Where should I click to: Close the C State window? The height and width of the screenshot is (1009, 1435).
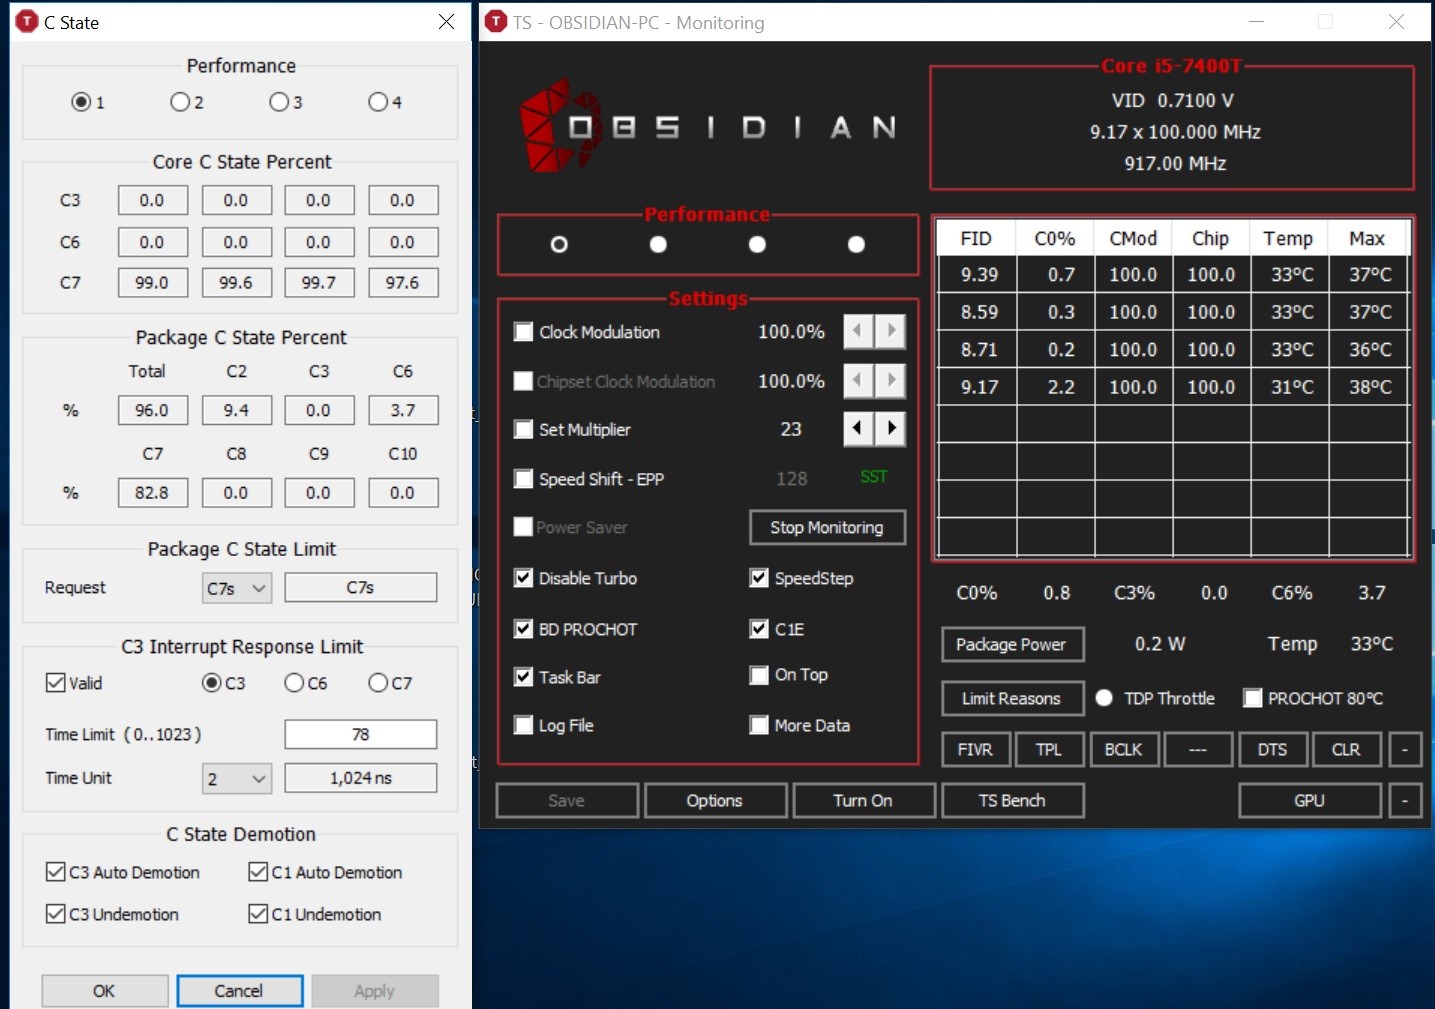446,22
